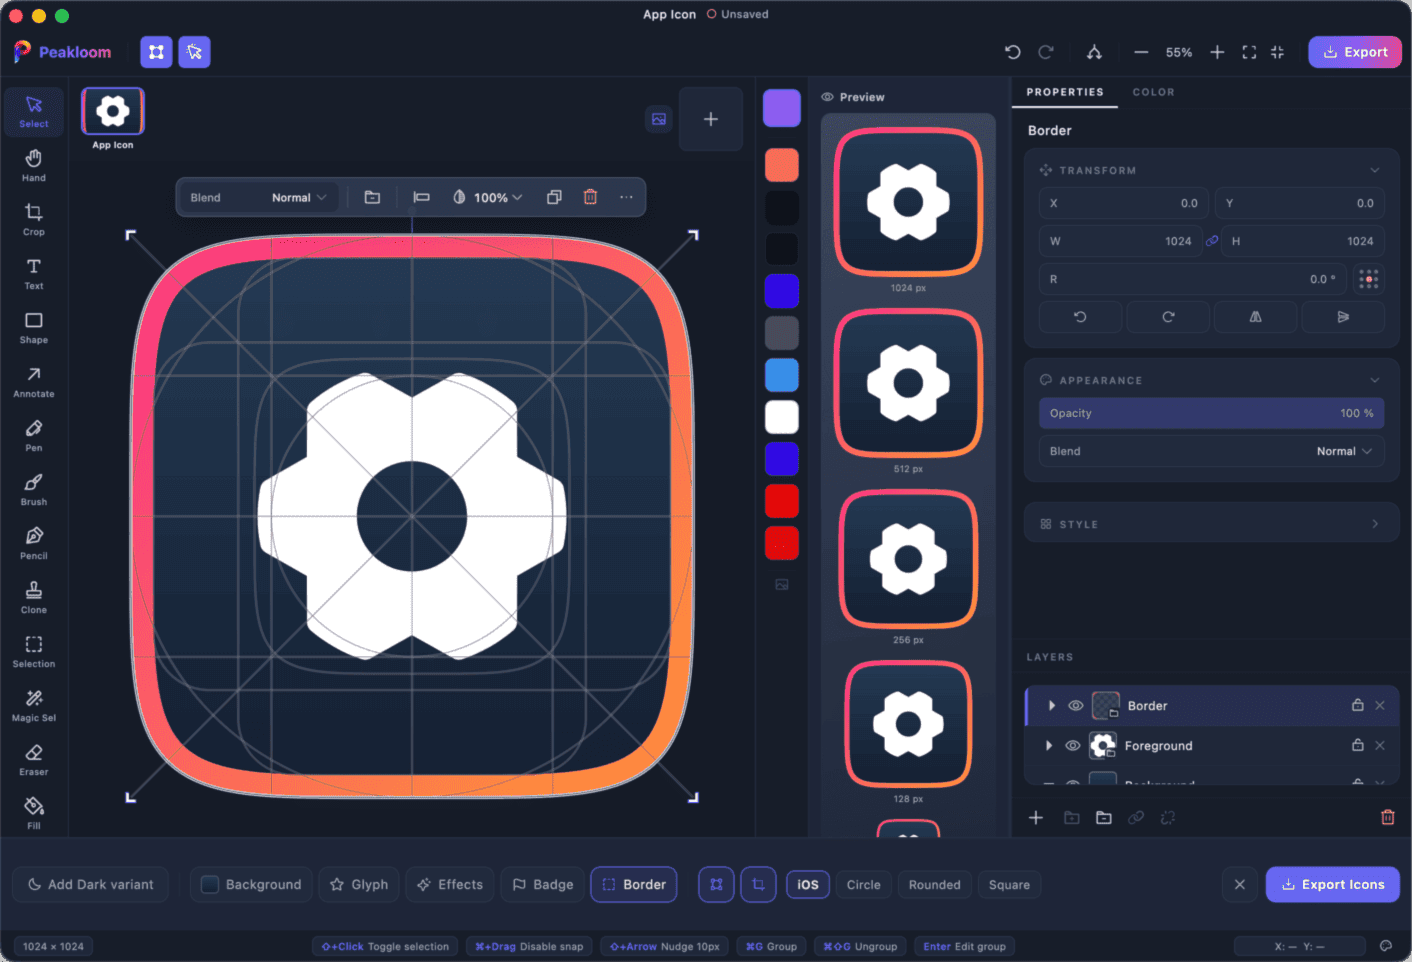Expand the Foreground layer group
This screenshot has width=1412, height=962.
(1049, 746)
